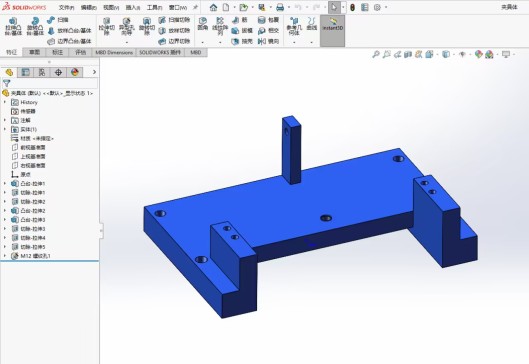This screenshot has height=364, width=529.
Task: Click Edit Appearance color-ball icon
Action: [x=478, y=54]
